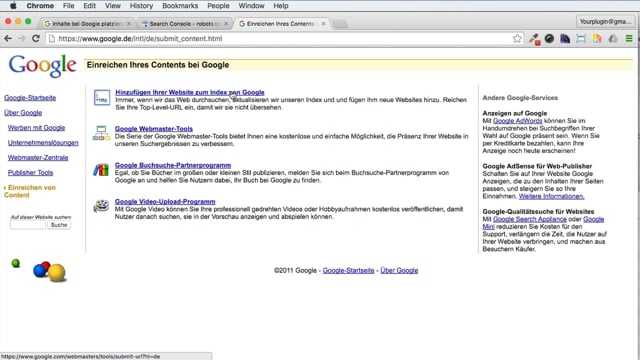Open the Werben mit Google sidebar link
The image size is (640, 360).
(36, 127)
